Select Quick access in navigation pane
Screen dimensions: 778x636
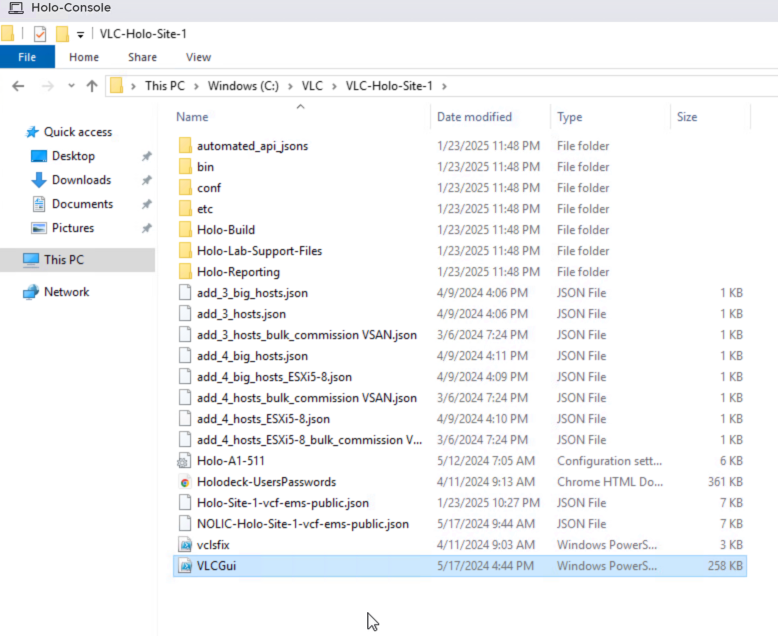tap(78, 132)
